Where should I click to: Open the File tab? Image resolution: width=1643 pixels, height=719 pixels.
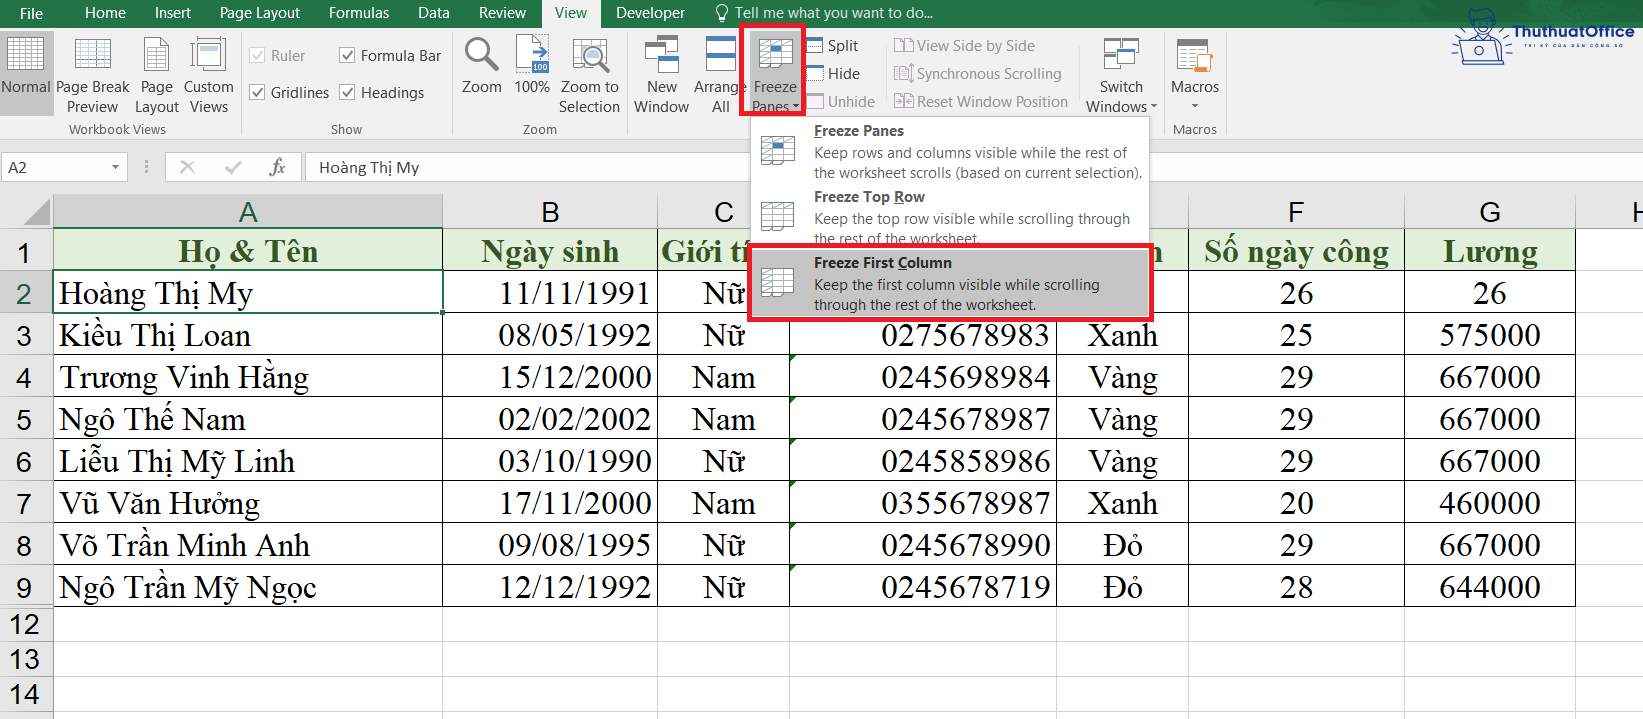click(31, 13)
